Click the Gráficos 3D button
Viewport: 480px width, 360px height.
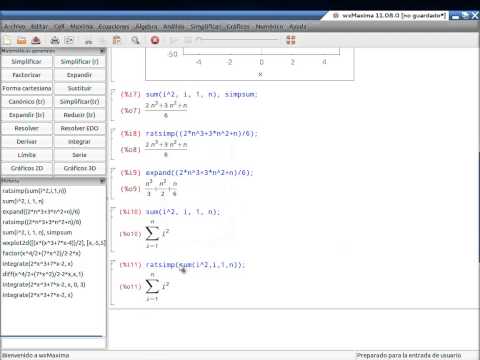click(x=79, y=168)
